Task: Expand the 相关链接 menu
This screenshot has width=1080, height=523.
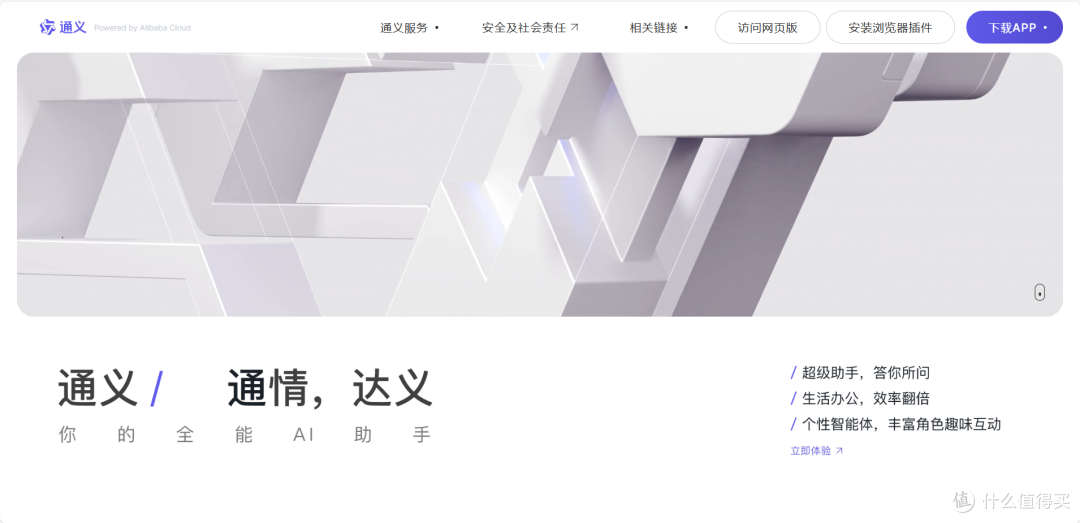Action: click(658, 28)
